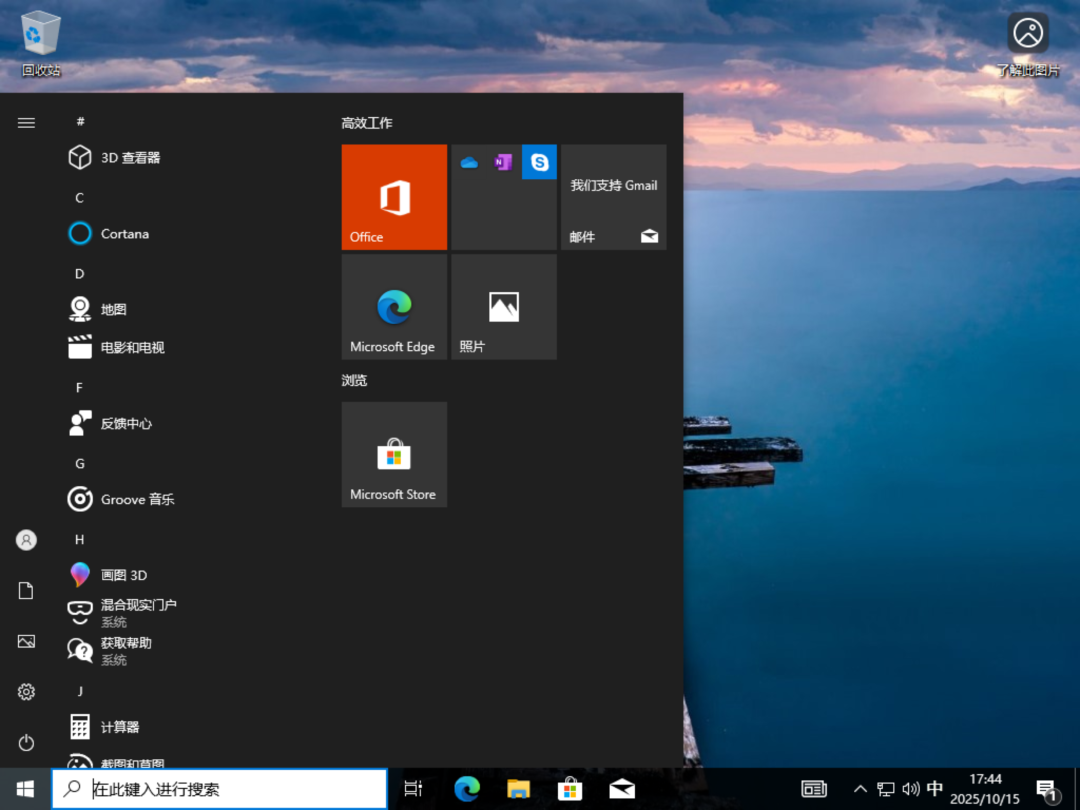Expand the start menu hamburger button
The height and width of the screenshot is (810, 1080).
(x=26, y=123)
